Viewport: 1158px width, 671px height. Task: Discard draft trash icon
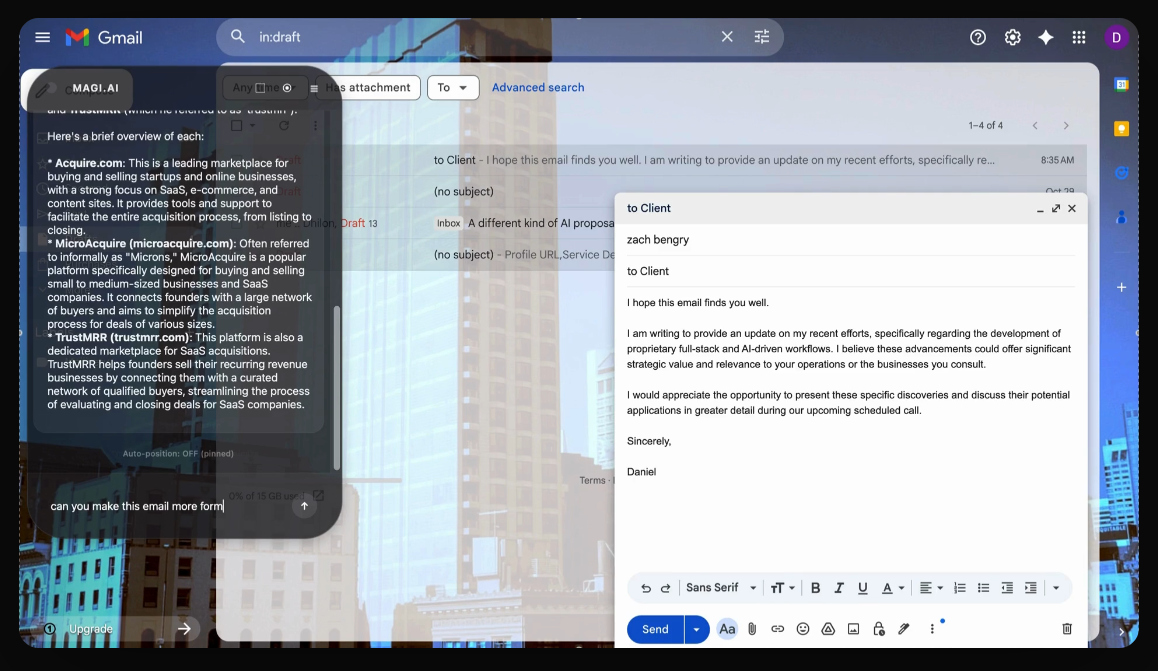pos(1066,629)
